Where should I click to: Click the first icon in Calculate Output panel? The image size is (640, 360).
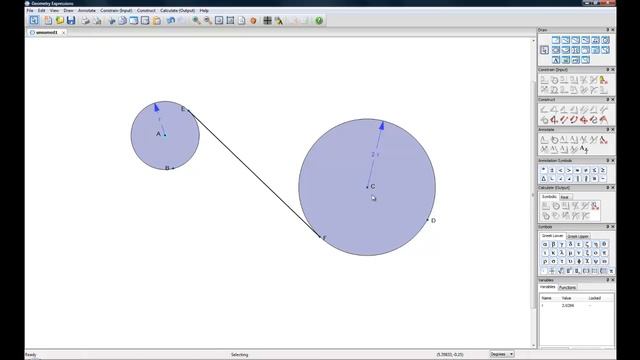(x=546, y=206)
